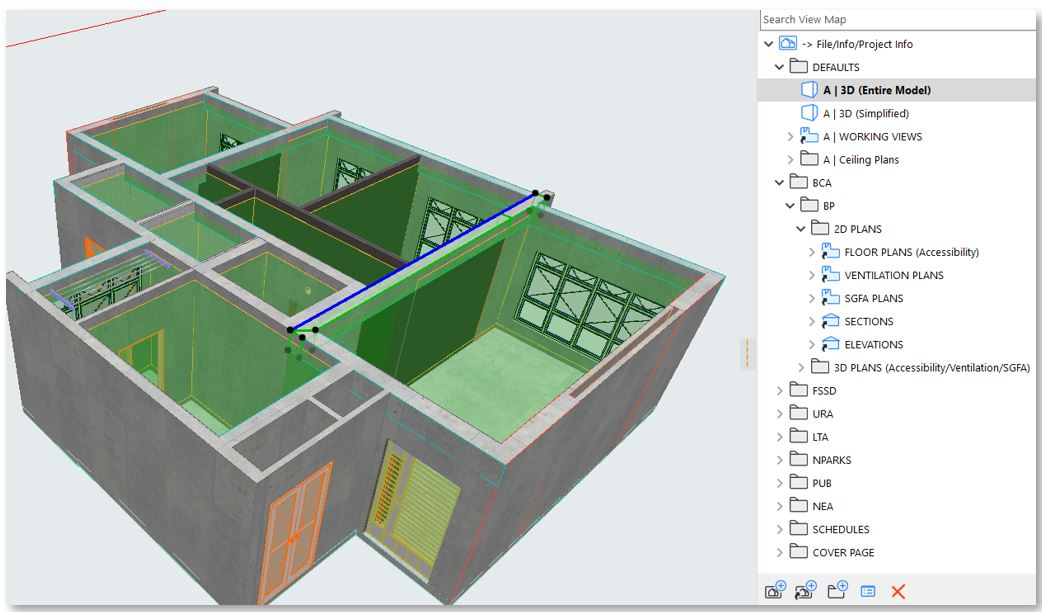The height and width of the screenshot is (612, 1042).
Task: Click the red Delete X icon
Action: point(897,591)
